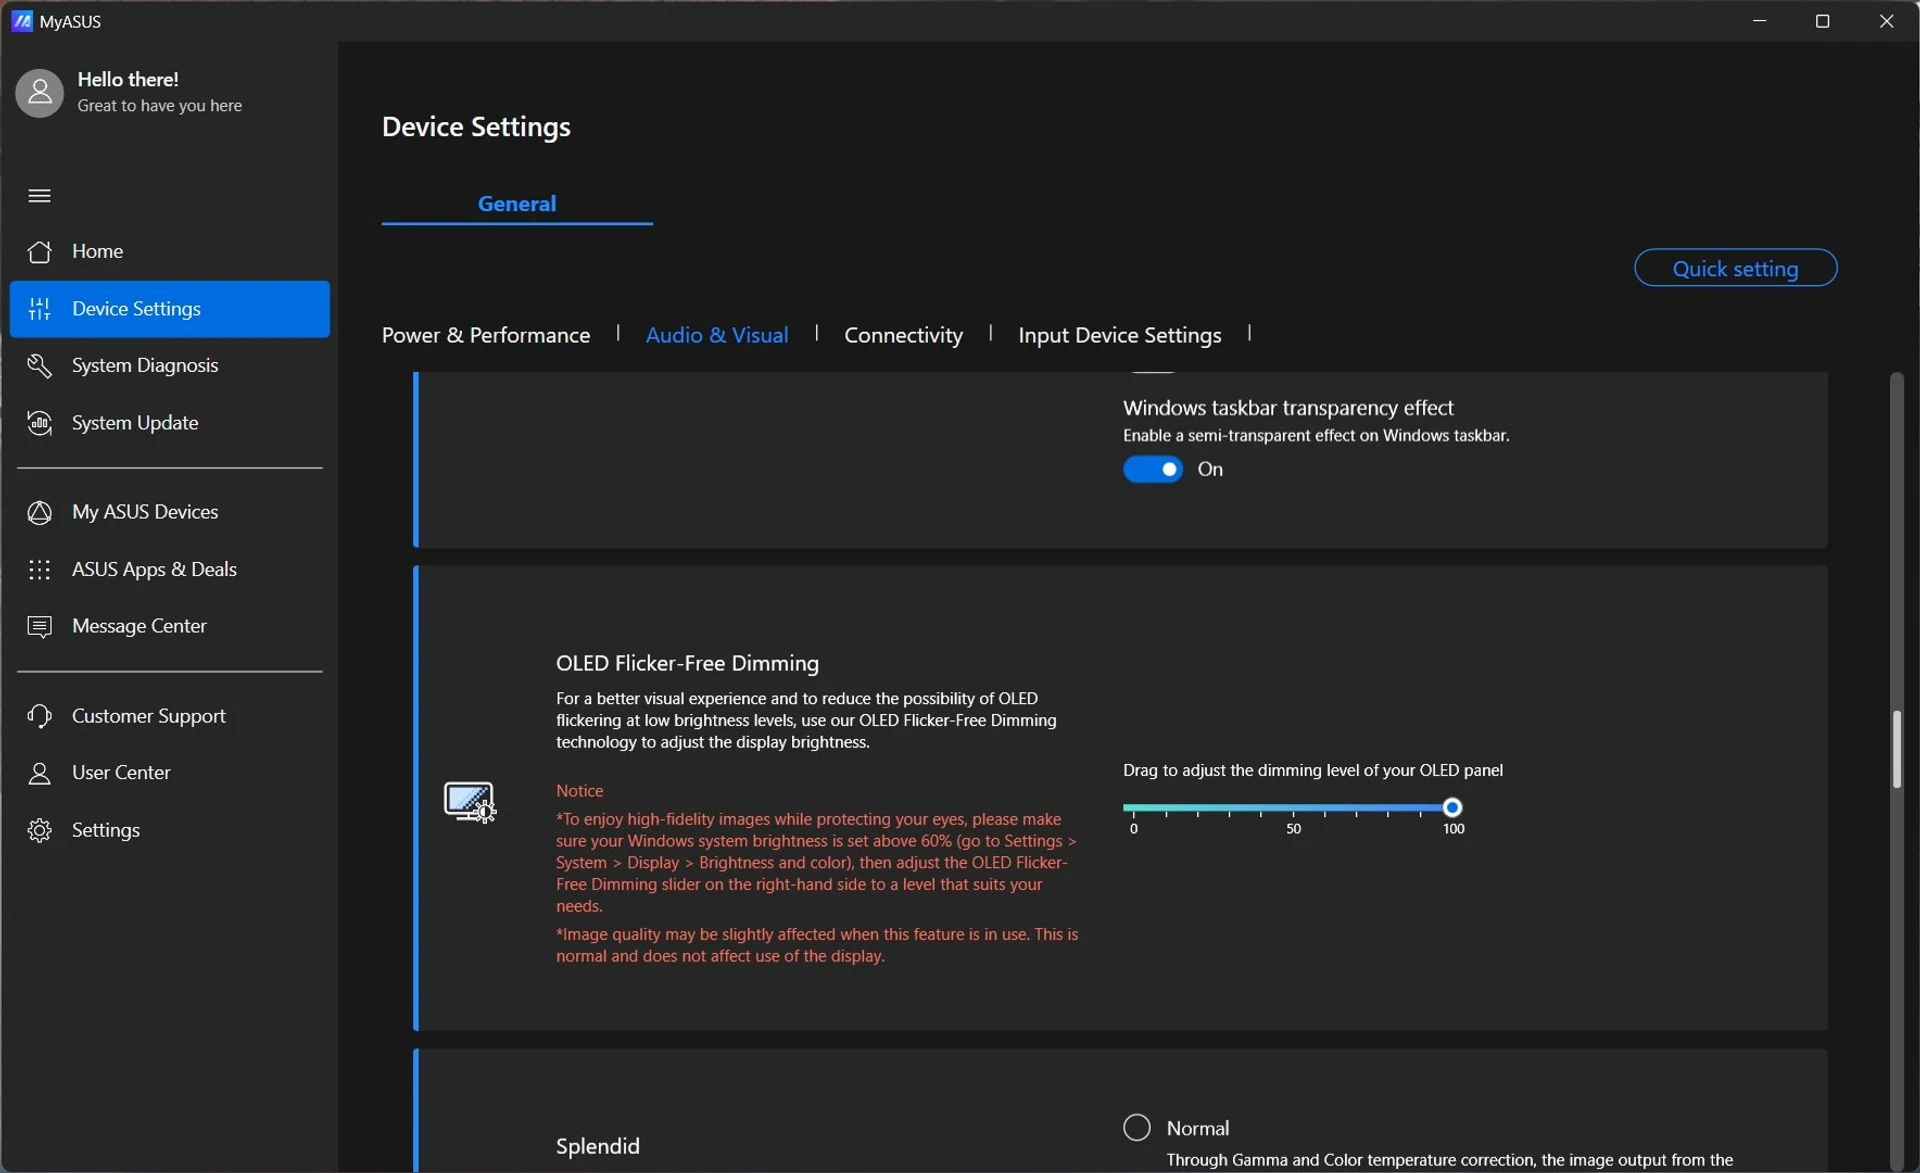The height and width of the screenshot is (1173, 1920).
Task: Go to System Update section
Action: 169,423
